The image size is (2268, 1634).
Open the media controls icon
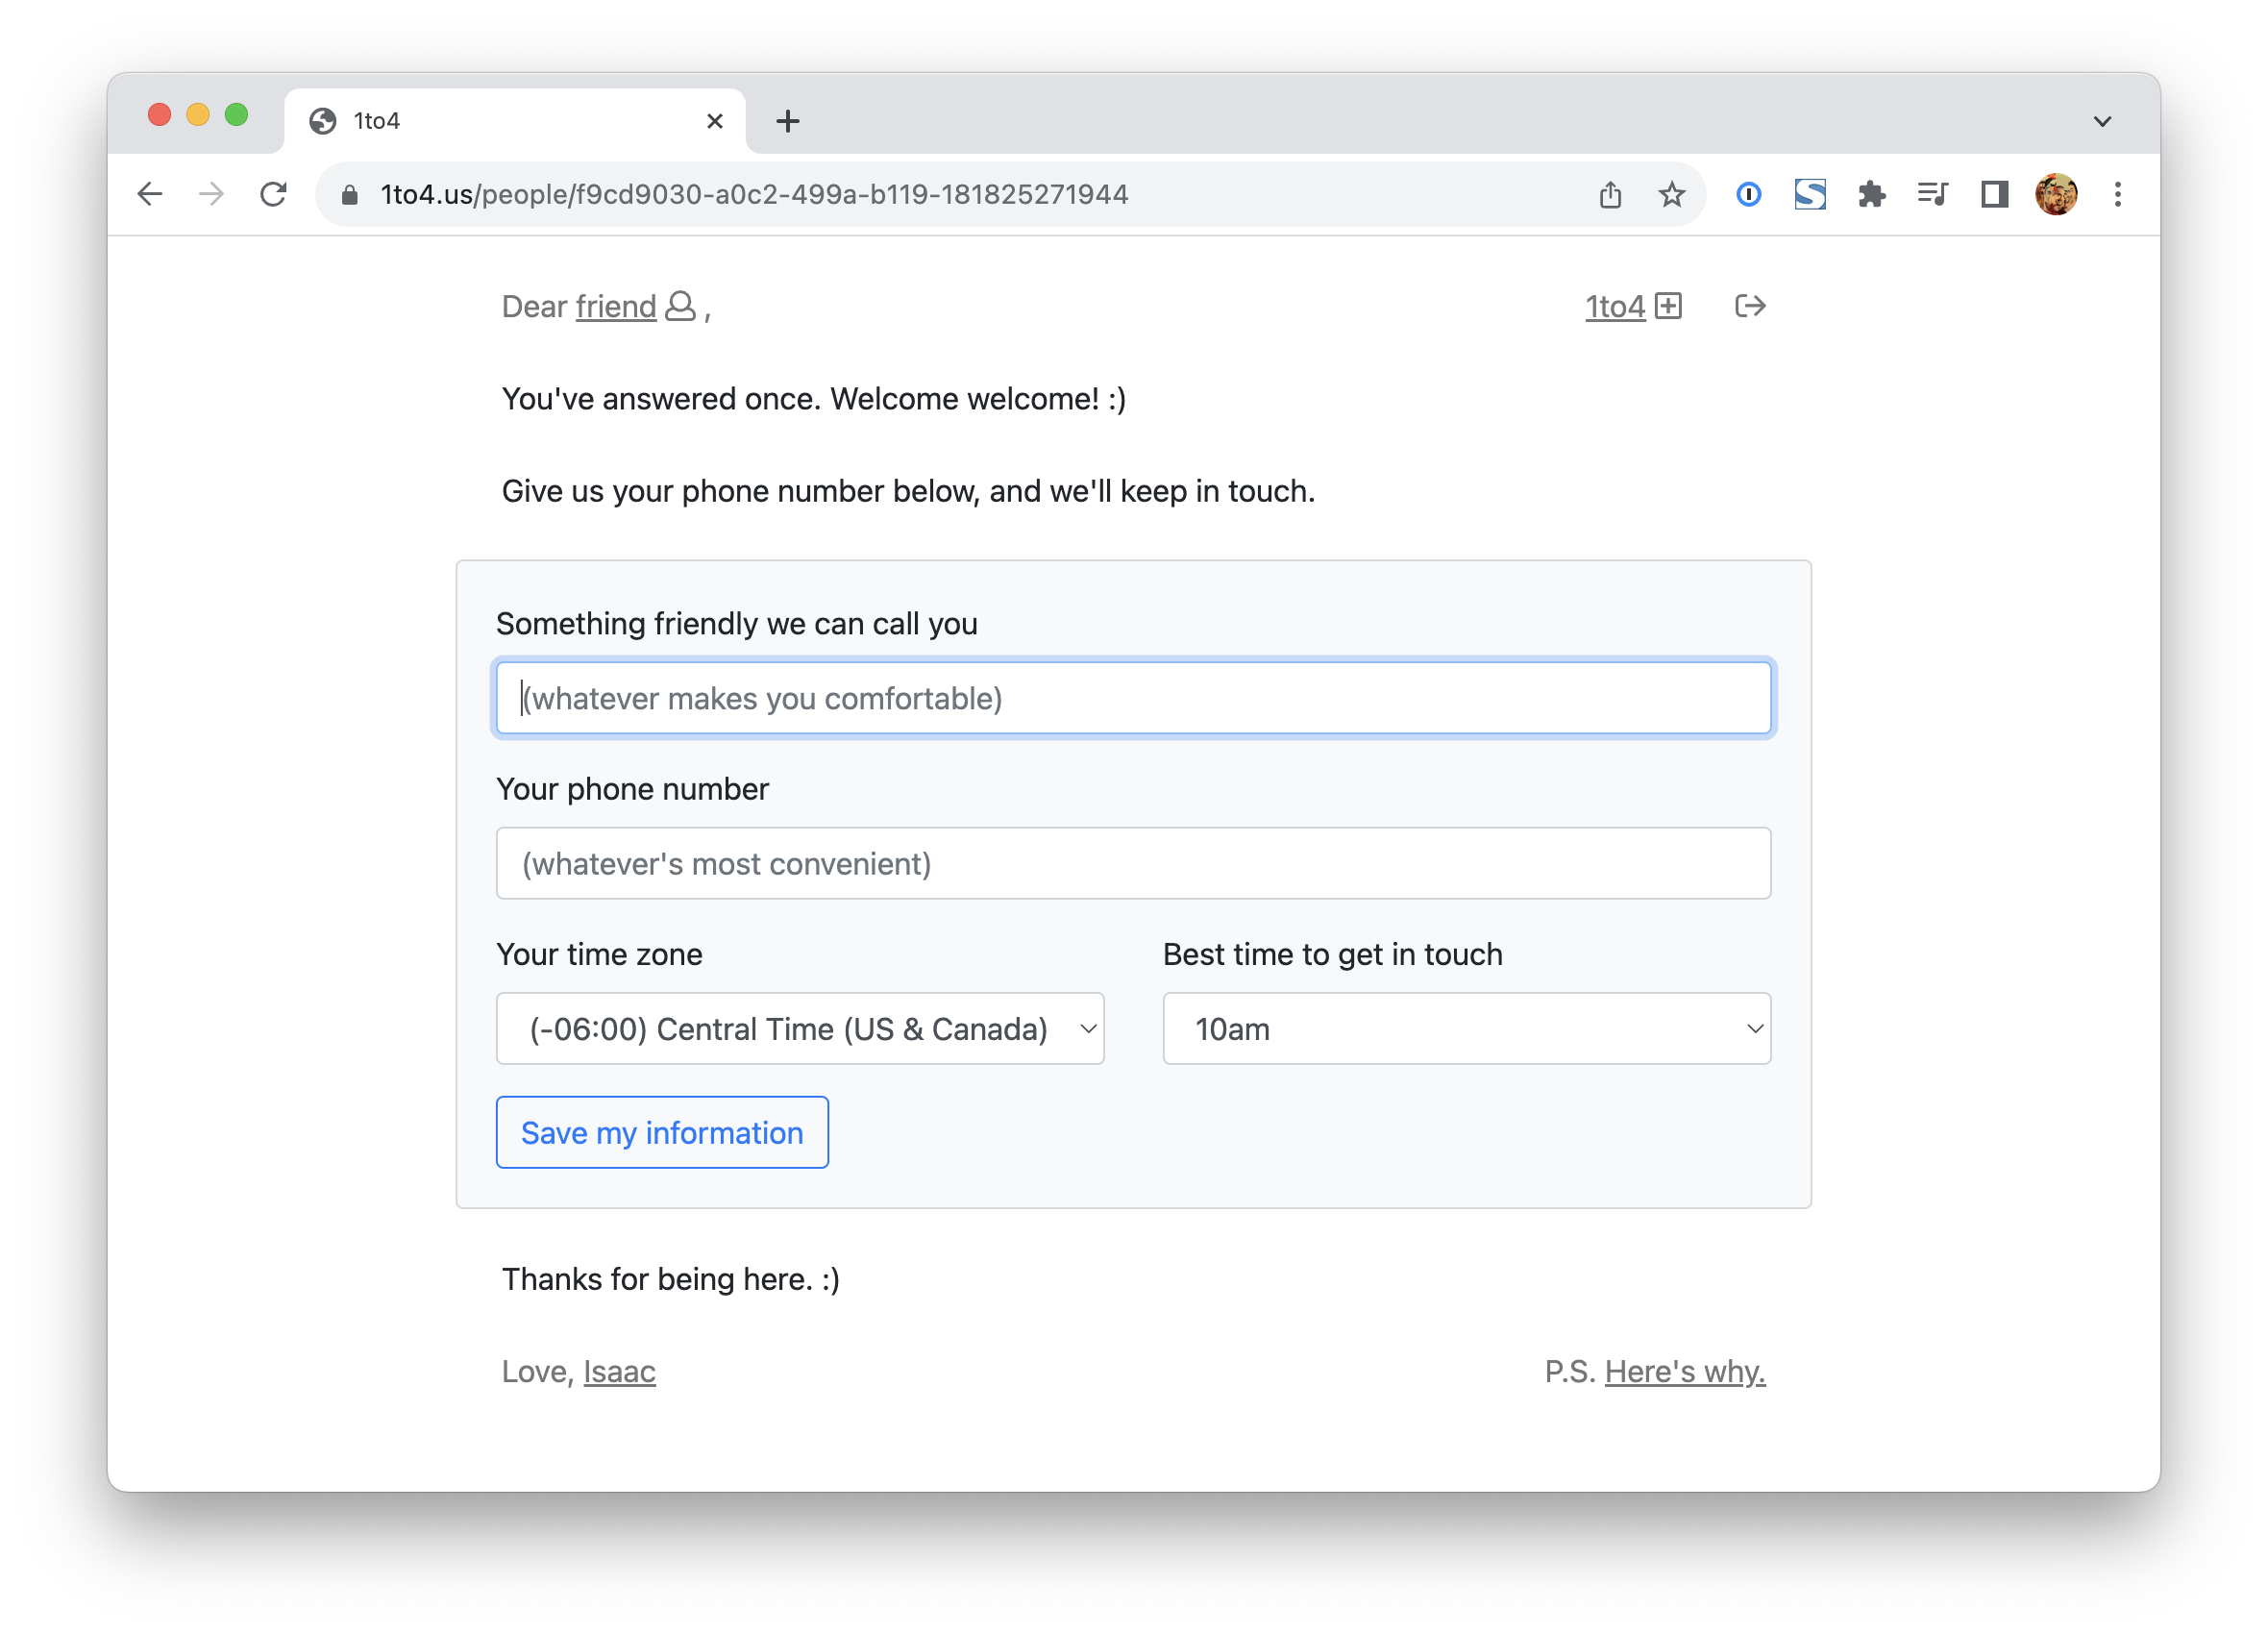click(x=1932, y=194)
